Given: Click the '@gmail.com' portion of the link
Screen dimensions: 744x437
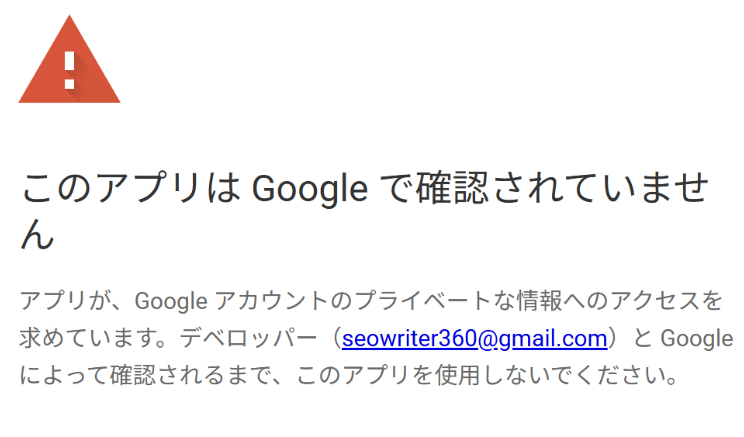Looking at the screenshot, I should (542, 339).
